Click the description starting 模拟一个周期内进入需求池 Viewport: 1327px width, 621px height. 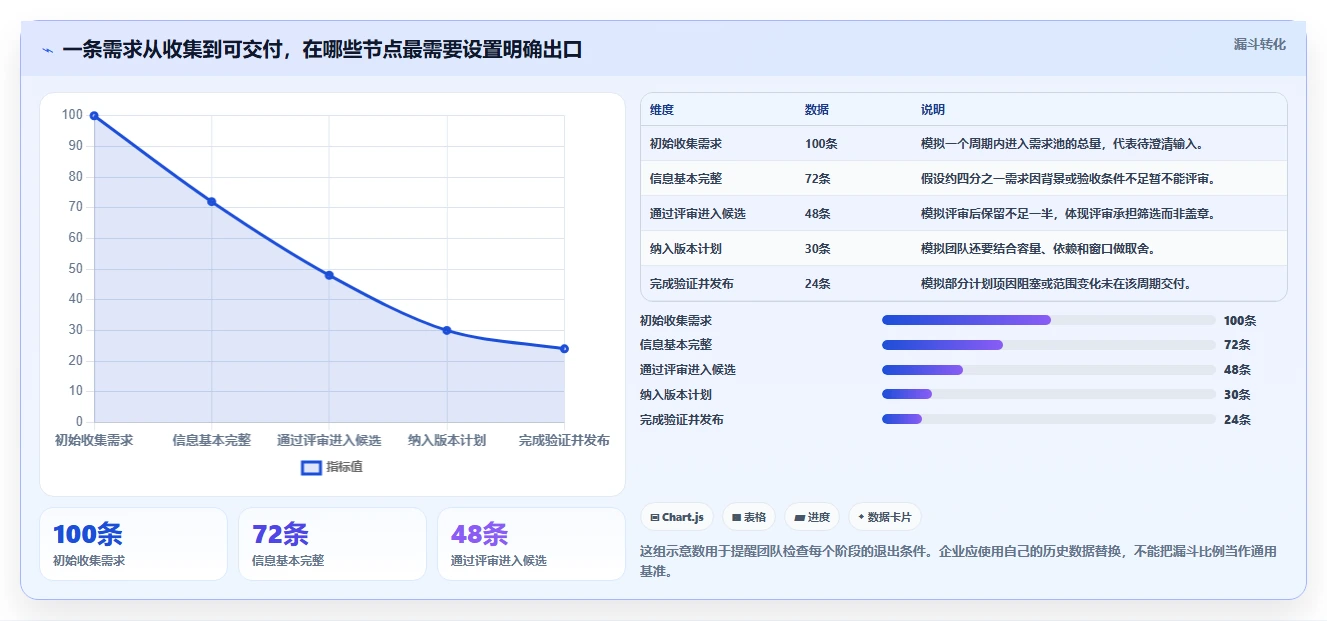tap(1062, 144)
